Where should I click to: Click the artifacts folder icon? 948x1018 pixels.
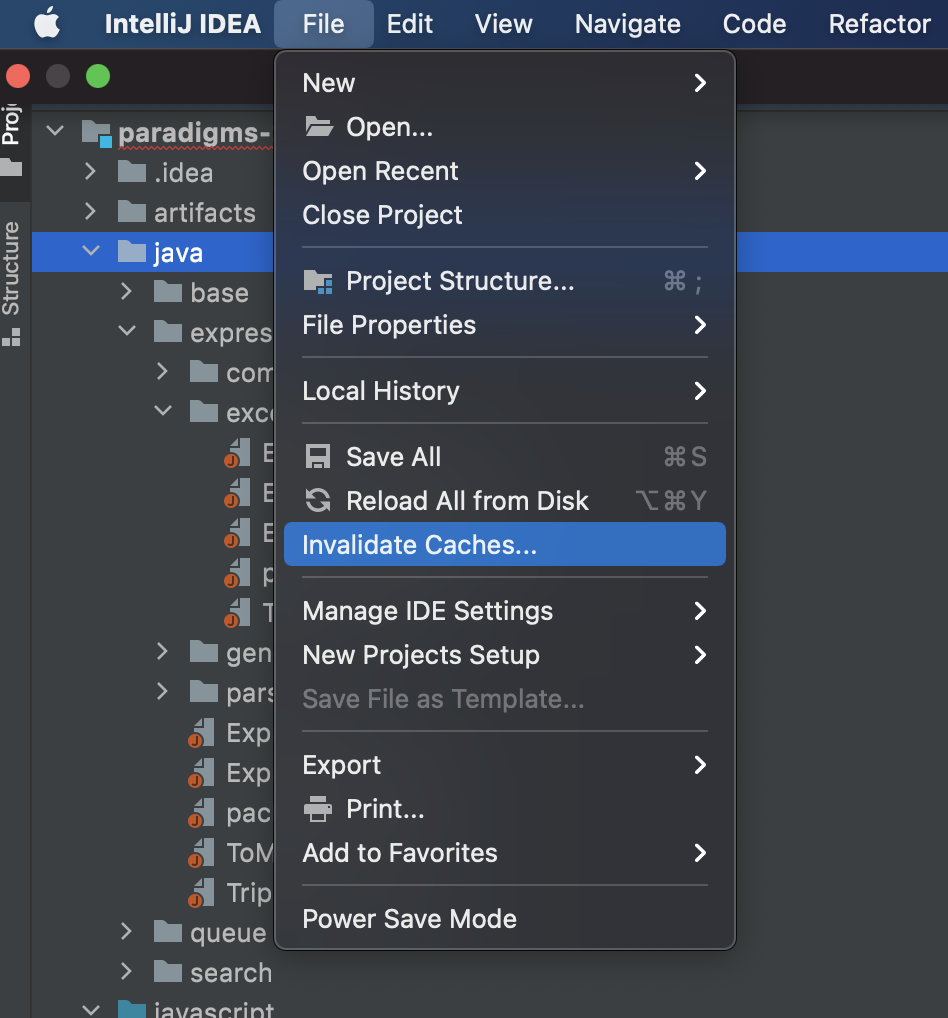tap(132, 212)
